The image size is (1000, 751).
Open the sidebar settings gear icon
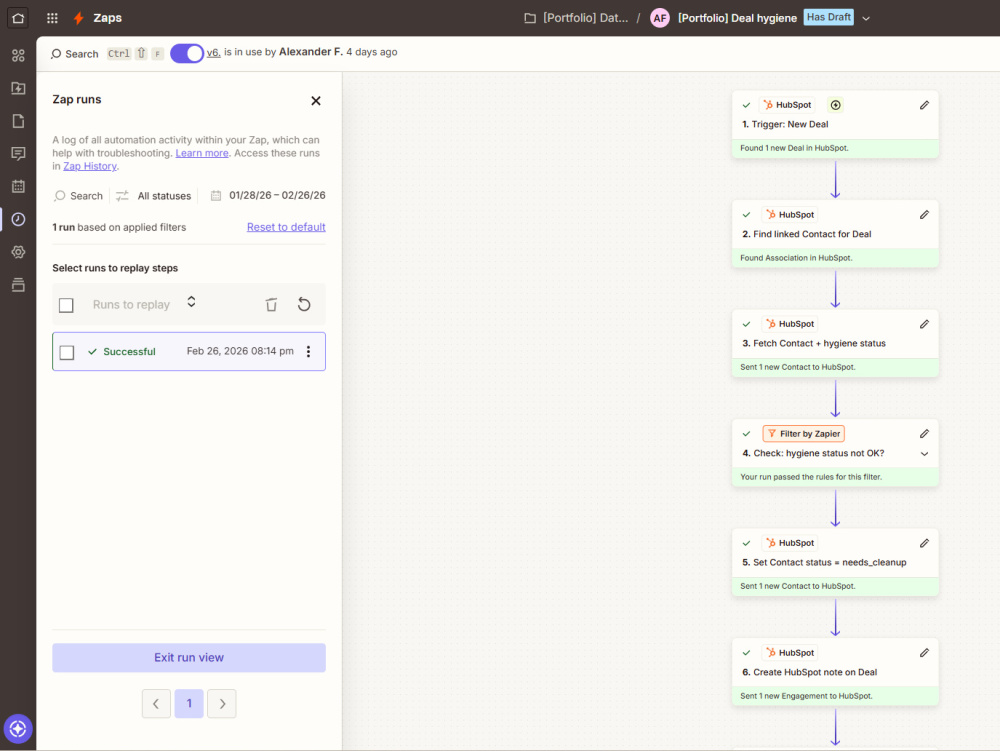(18, 252)
